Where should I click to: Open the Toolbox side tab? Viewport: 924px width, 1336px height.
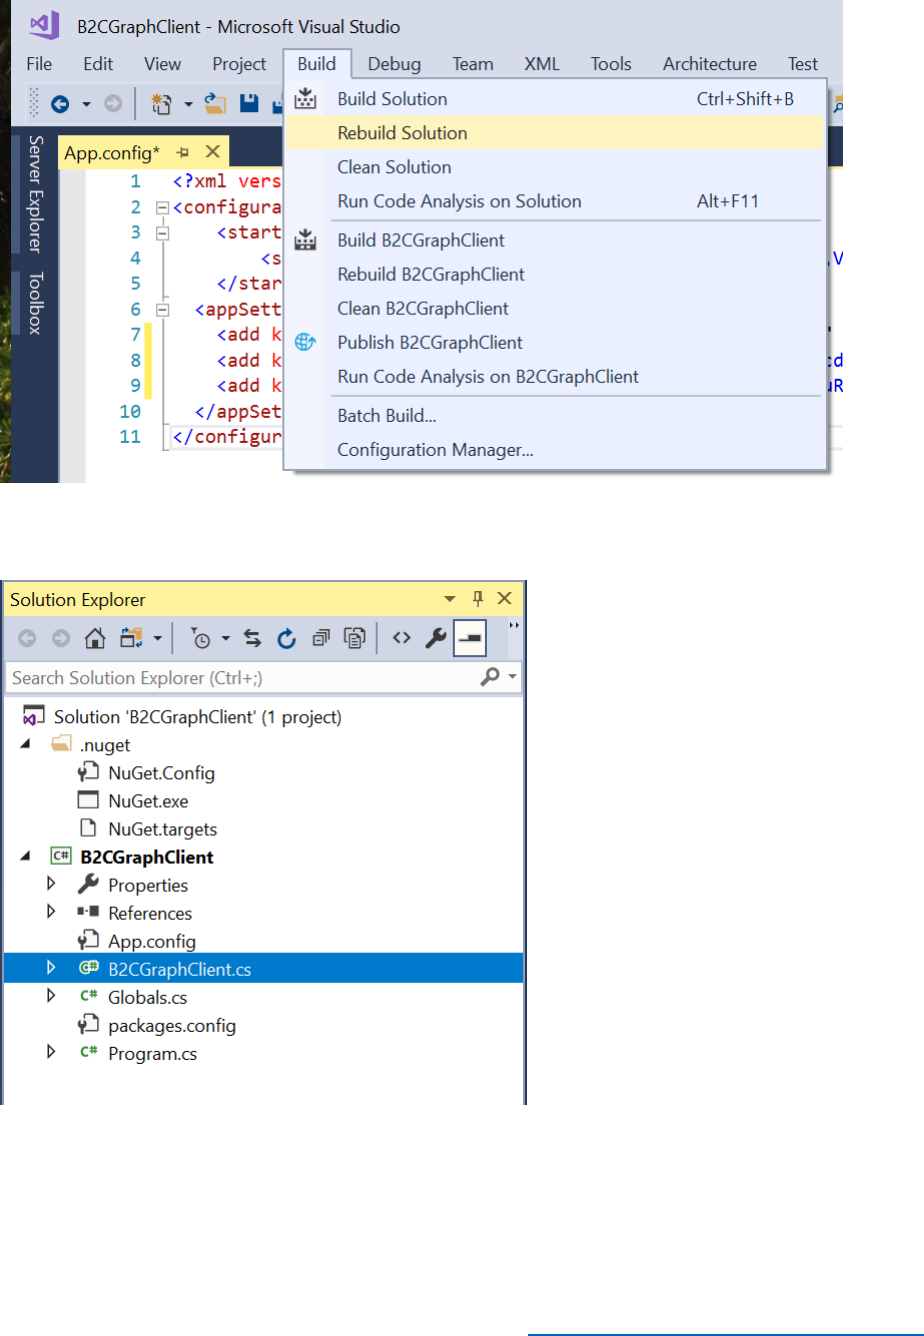(x=36, y=303)
